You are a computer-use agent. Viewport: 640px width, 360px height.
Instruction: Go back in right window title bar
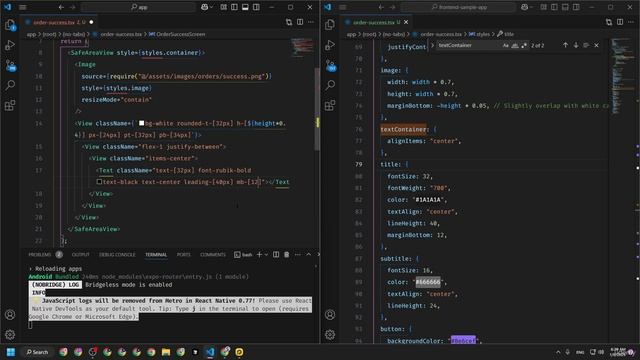coord(381,7)
